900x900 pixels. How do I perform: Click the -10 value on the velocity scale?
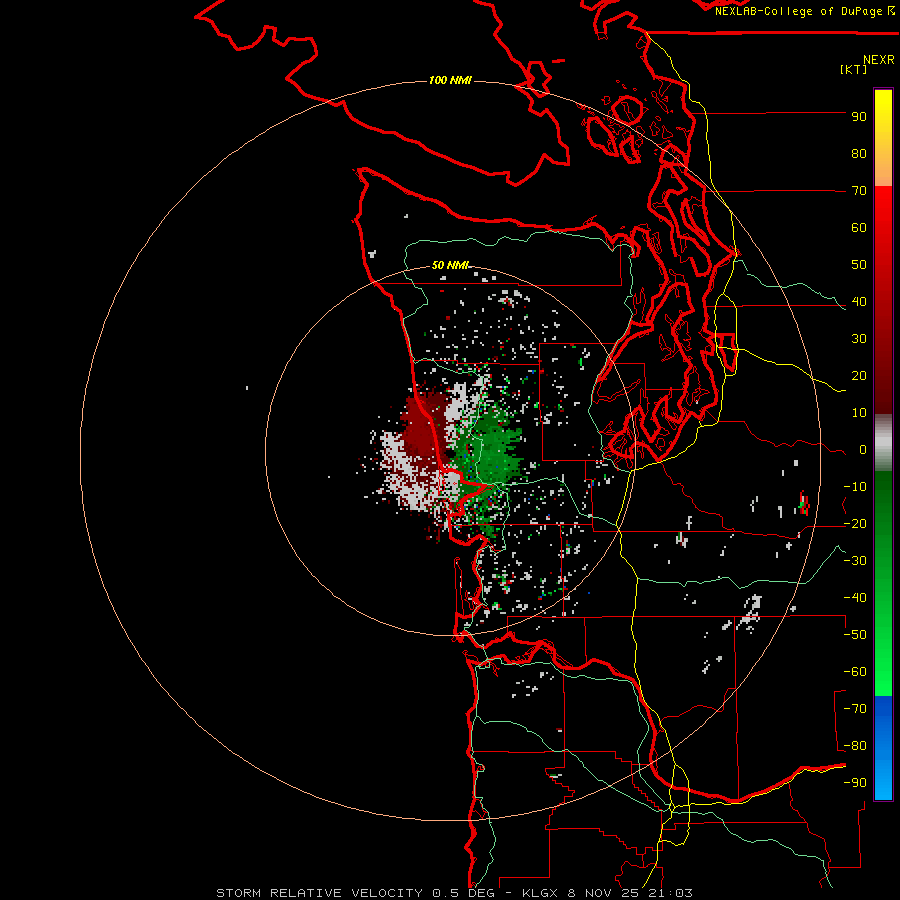(x=855, y=487)
